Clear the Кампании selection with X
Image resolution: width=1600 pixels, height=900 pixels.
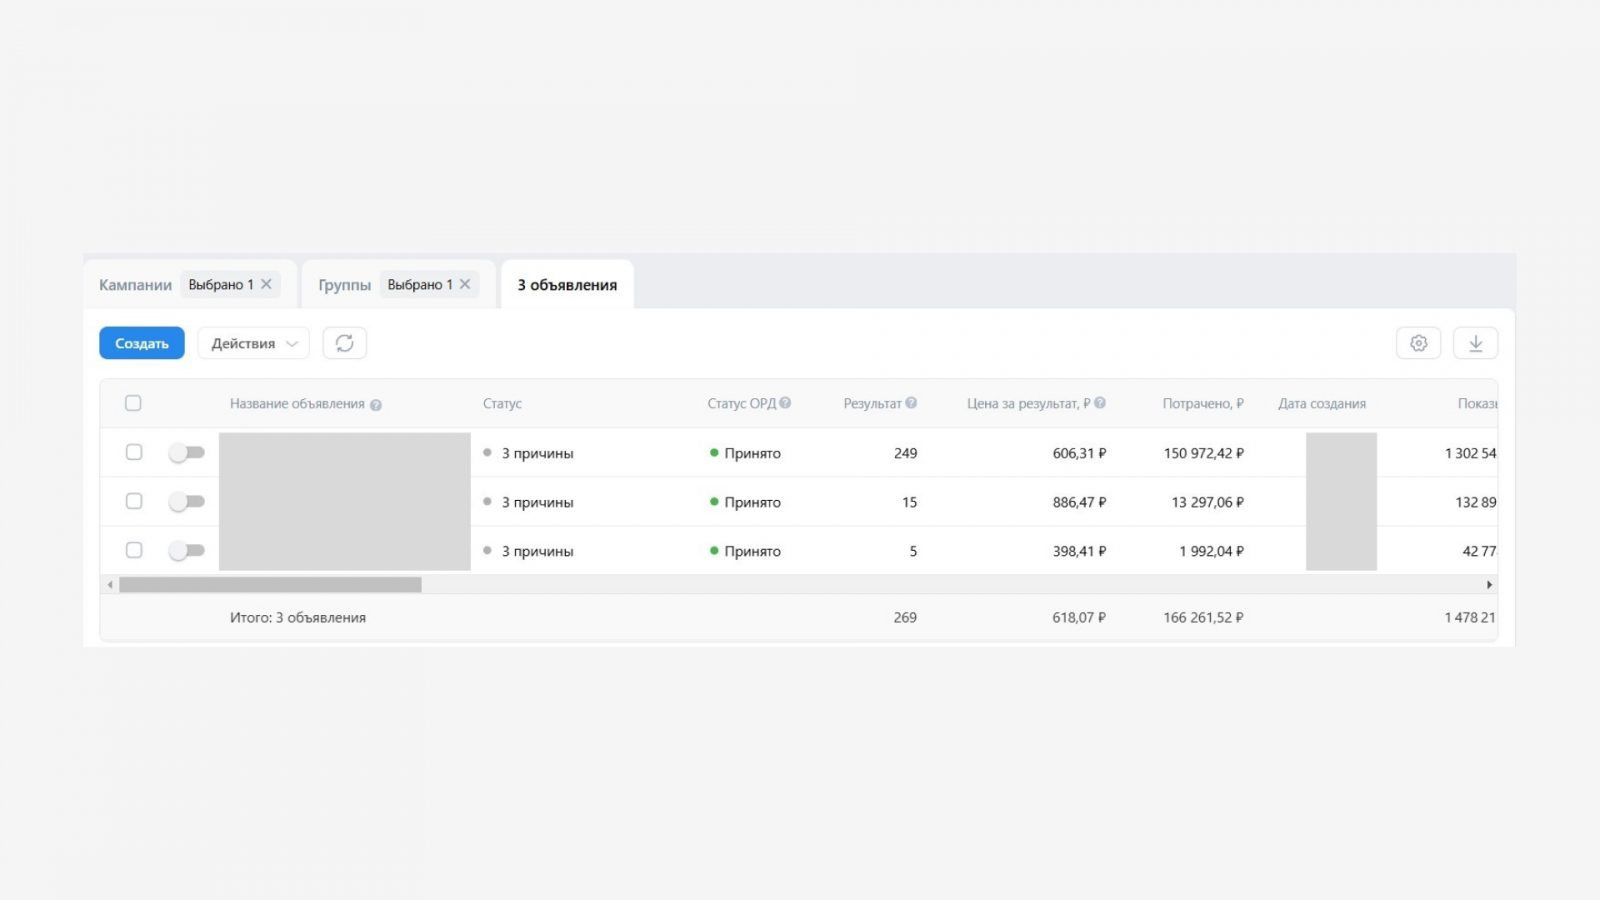click(x=266, y=284)
